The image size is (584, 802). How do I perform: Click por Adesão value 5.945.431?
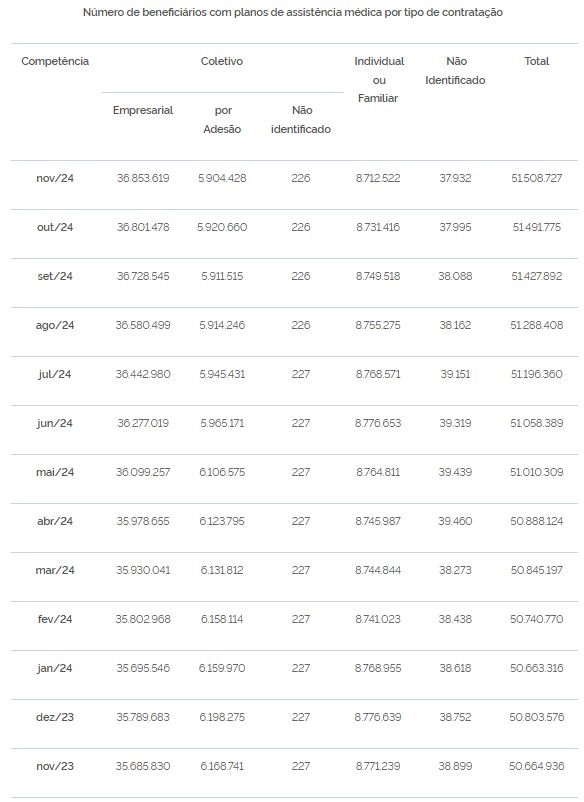[x=222, y=374]
